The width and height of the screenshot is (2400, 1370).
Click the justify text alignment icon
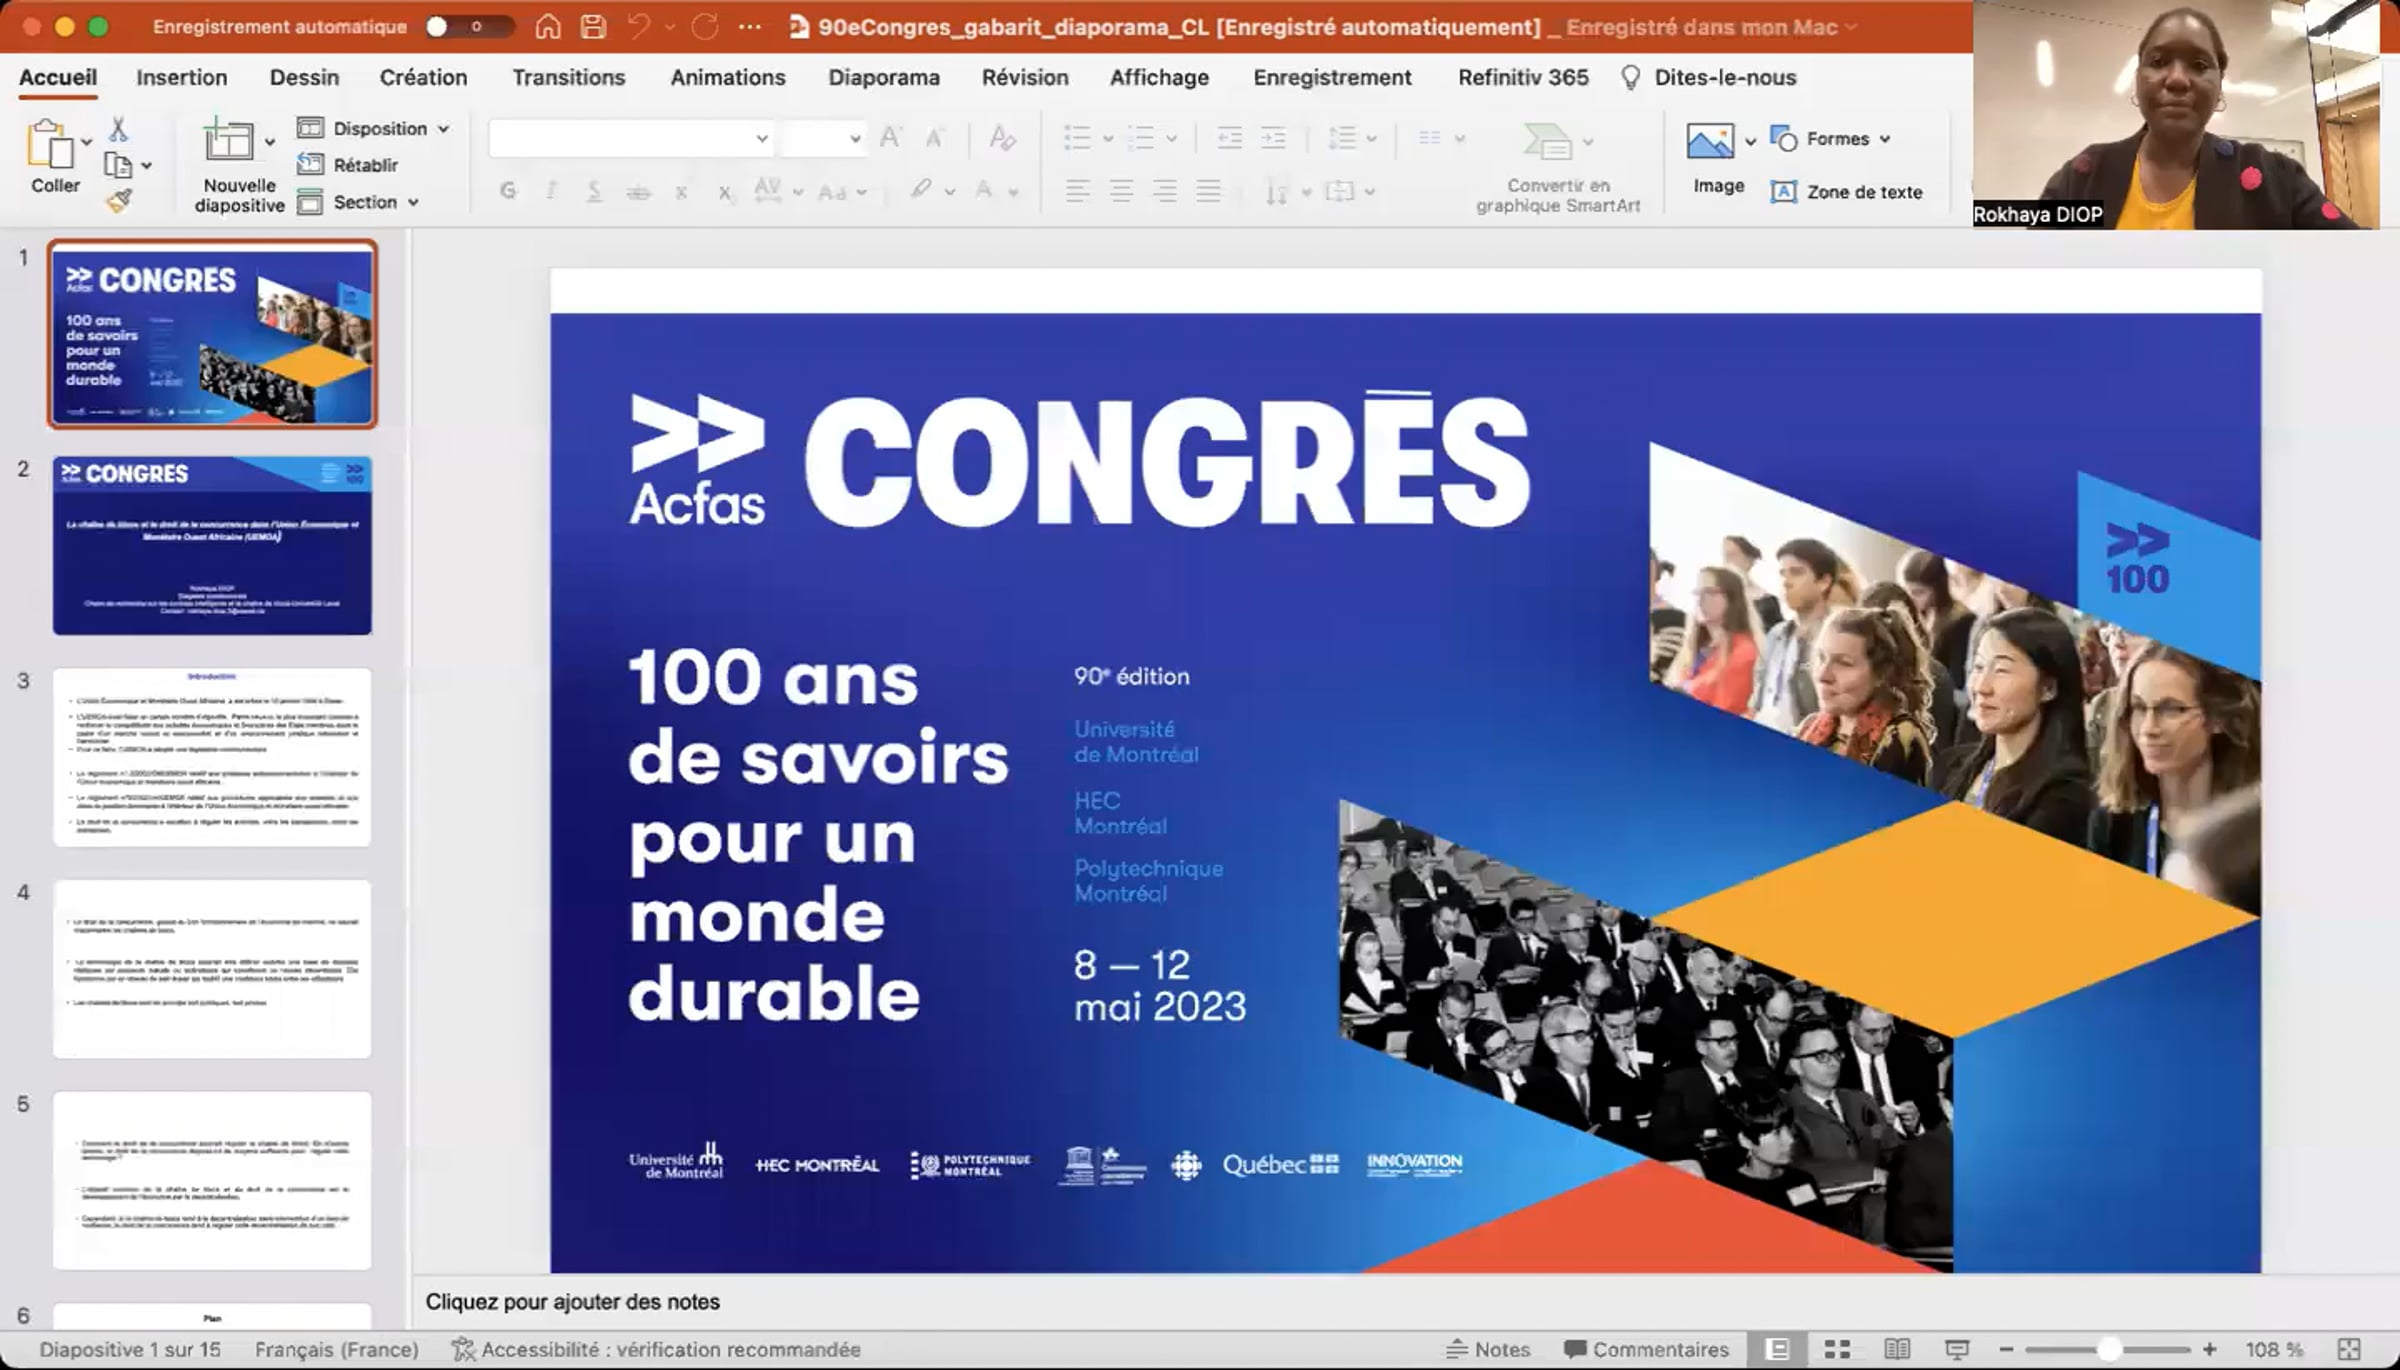[x=1209, y=190]
